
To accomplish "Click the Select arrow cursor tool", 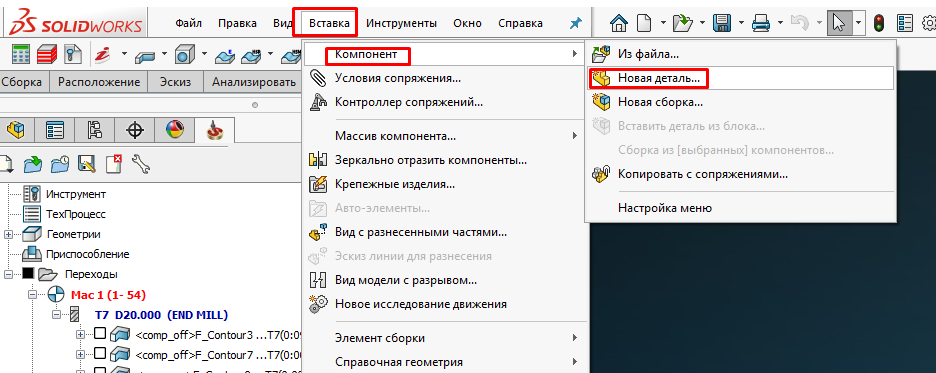I will 839,24.
